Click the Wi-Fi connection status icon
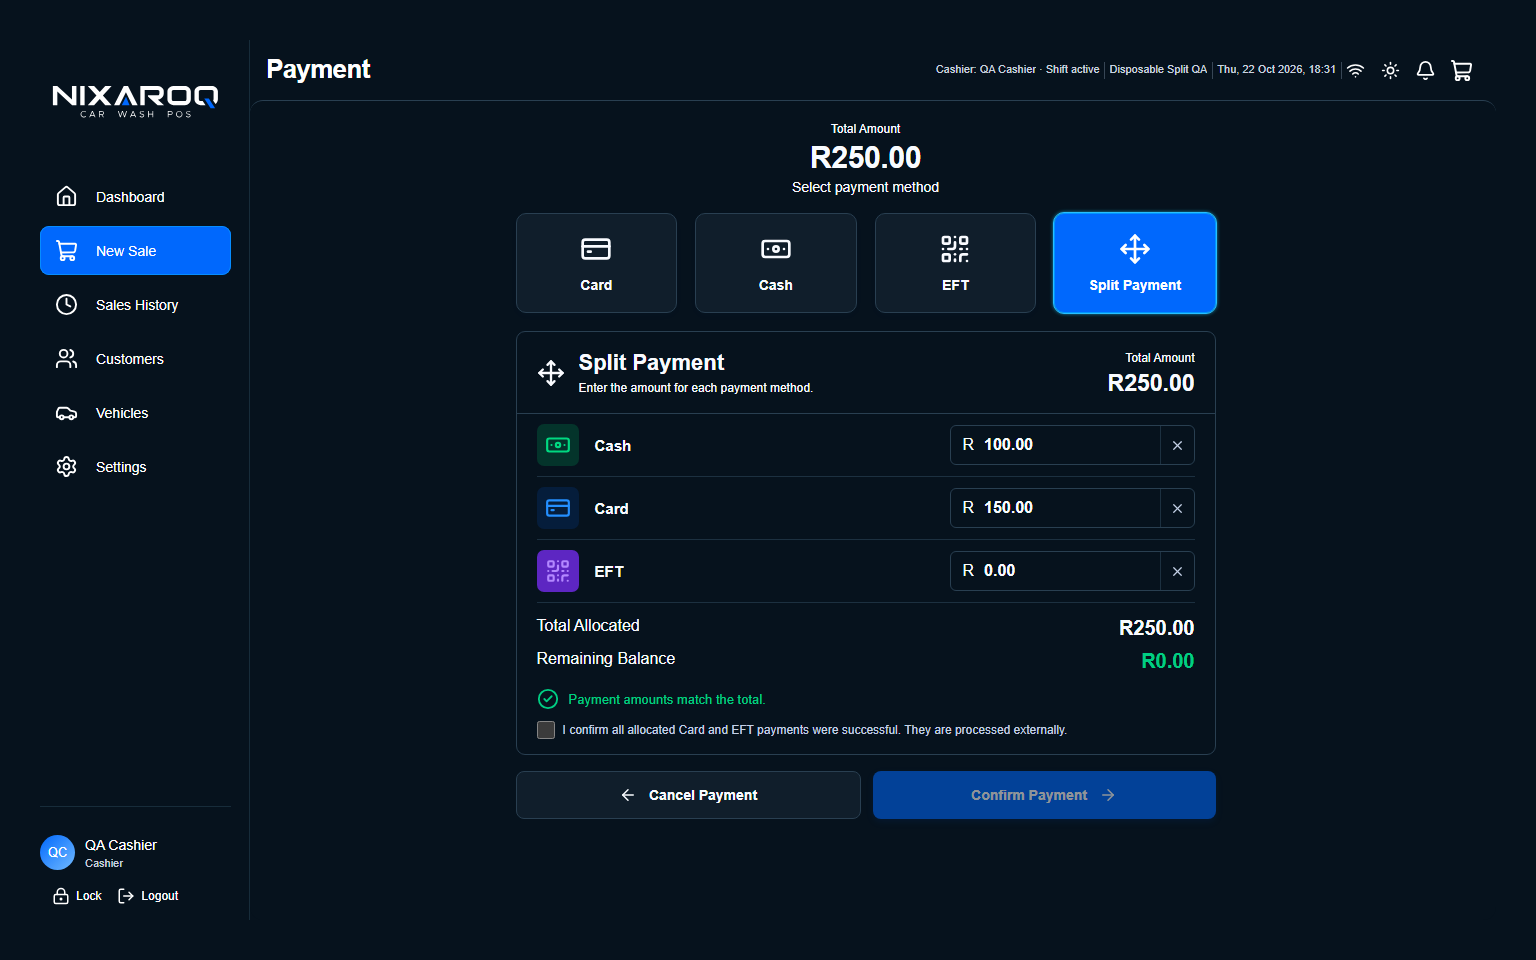The image size is (1536, 960). [1355, 70]
